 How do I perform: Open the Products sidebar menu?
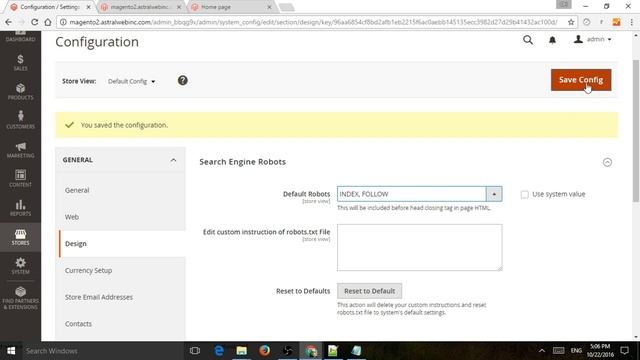tap(20, 92)
